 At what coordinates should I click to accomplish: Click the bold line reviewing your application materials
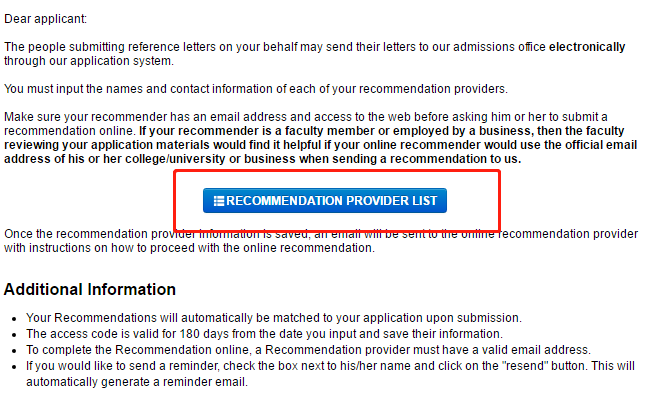[x=320, y=145]
